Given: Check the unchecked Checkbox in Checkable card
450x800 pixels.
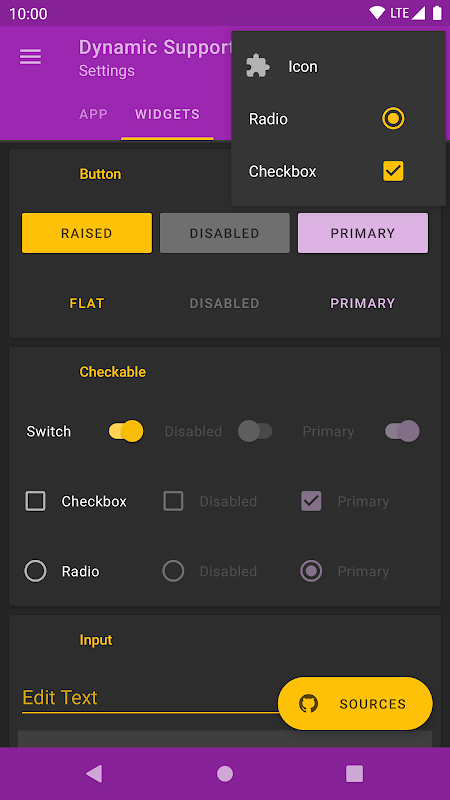Looking at the screenshot, I should click(35, 501).
